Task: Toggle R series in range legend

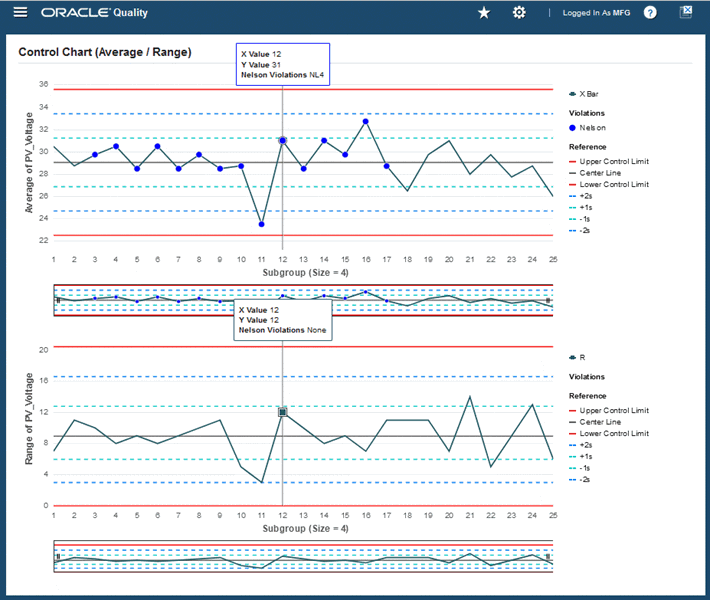Action: pos(577,358)
